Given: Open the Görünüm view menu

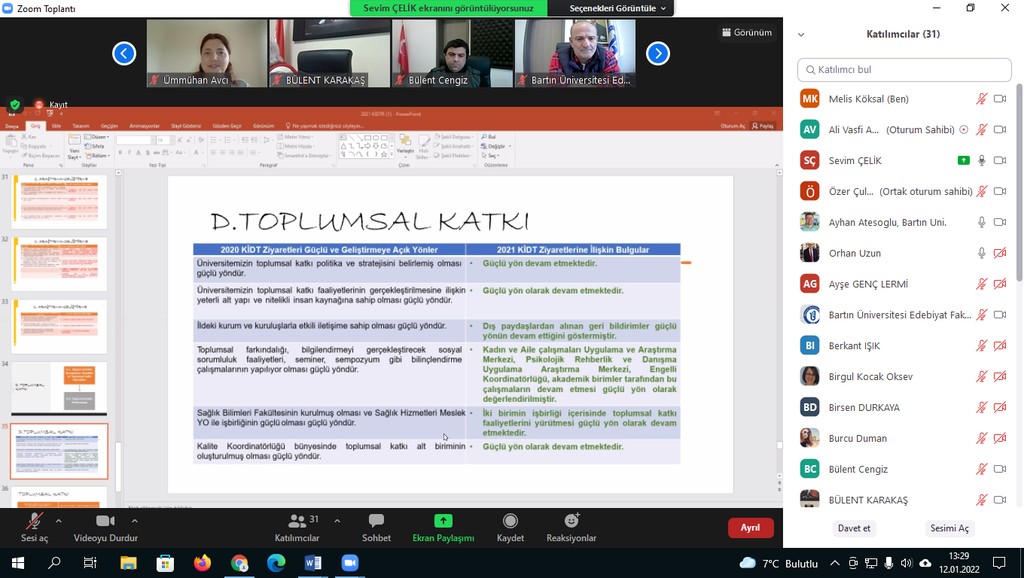Looking at the screenshot, I should click(746, 32).
